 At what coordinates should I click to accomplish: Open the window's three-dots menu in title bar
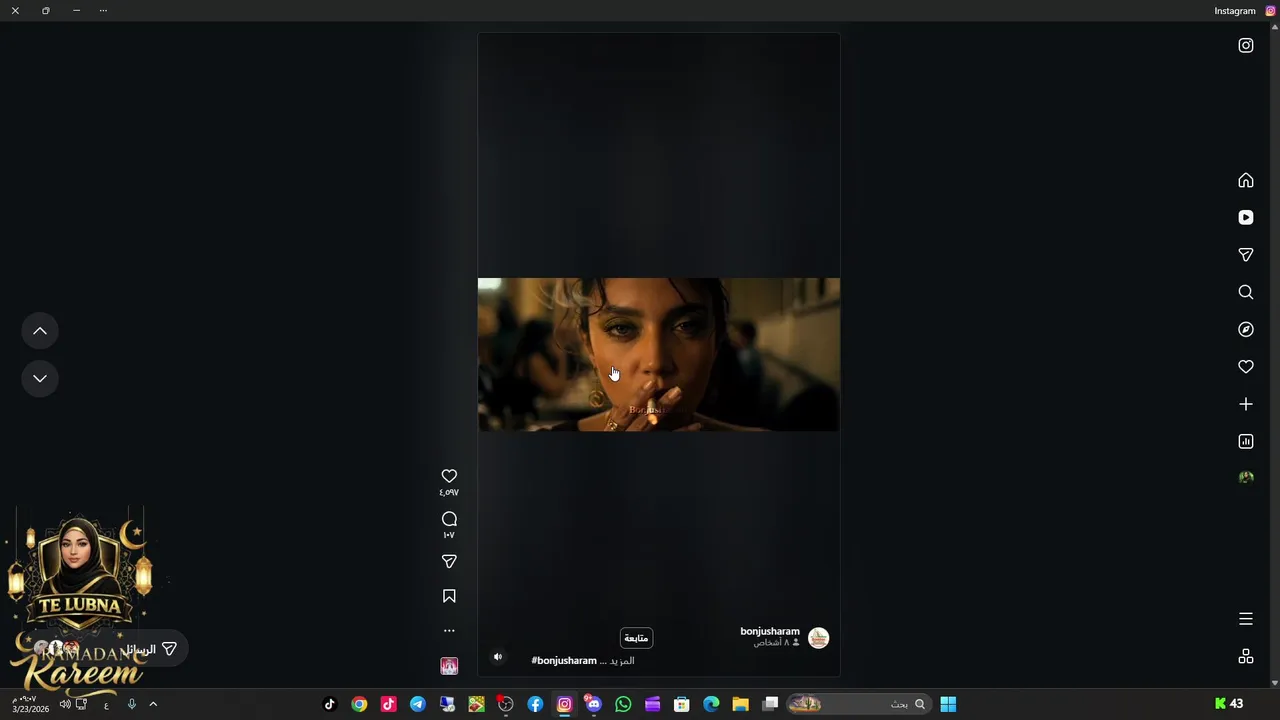point(103,11)
